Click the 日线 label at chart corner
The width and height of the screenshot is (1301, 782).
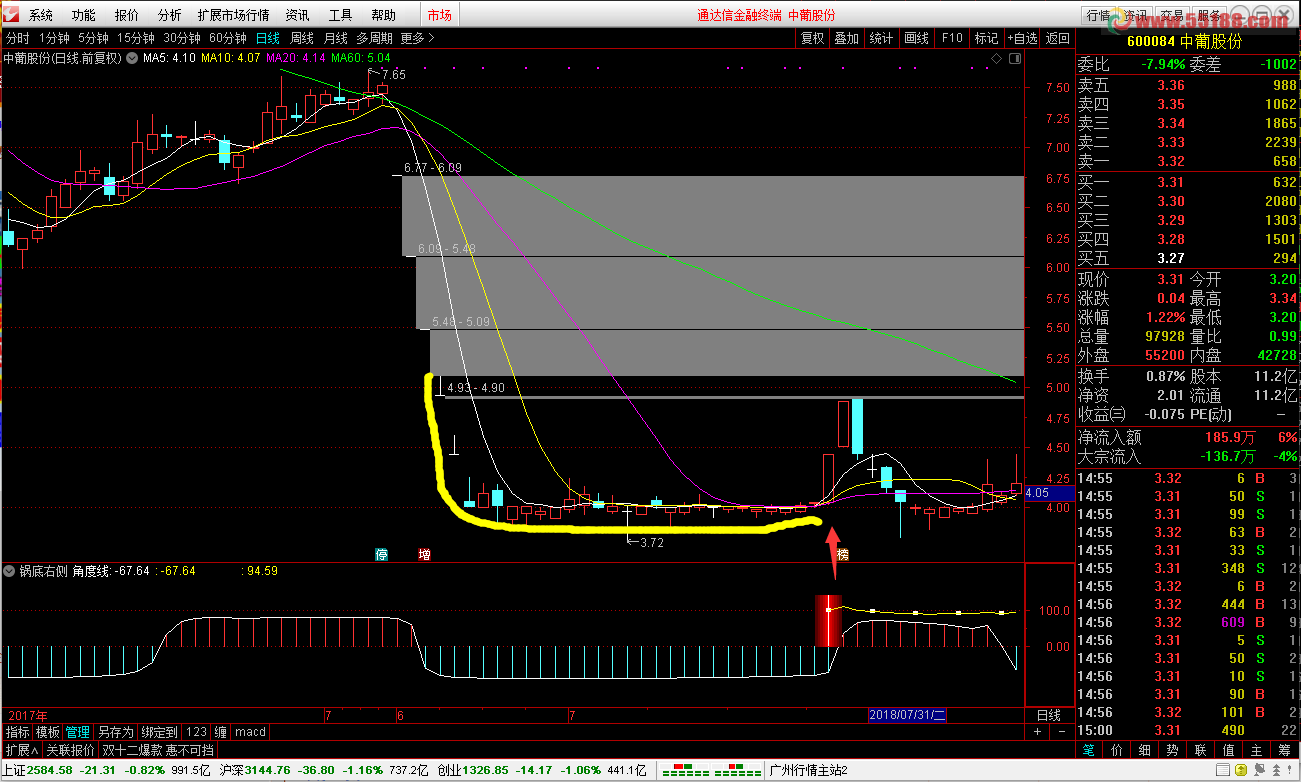pyautogui.click(x=1049, y=715)
